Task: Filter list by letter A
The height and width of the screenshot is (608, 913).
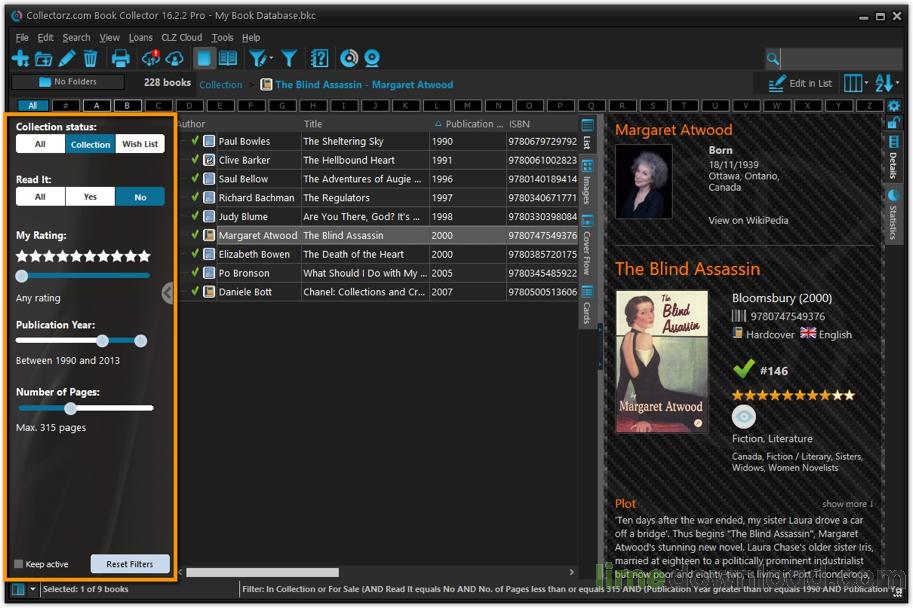Action: coord(97,105)
